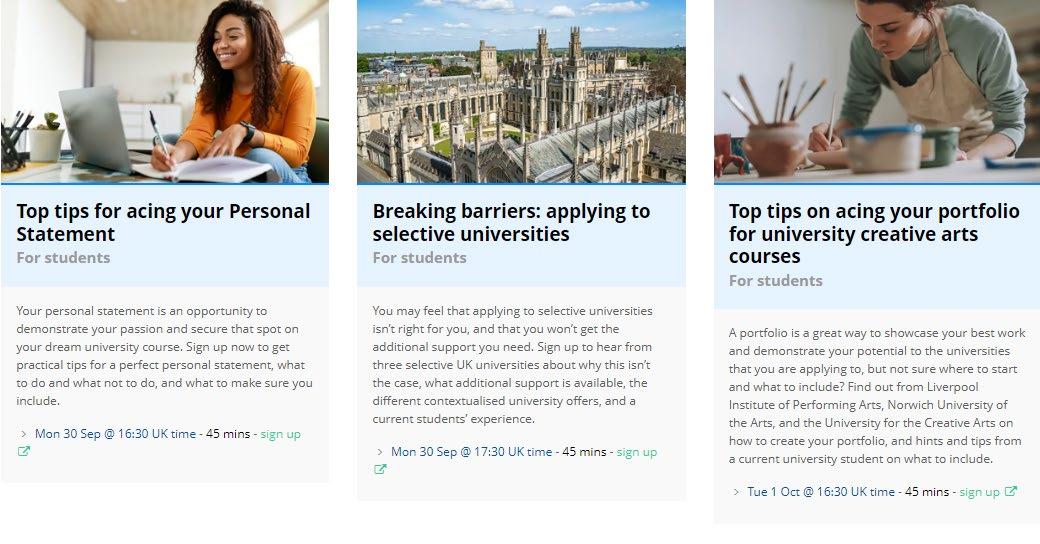1040x544 pixels.
Task: Click the 'Breaking barriers: applying to selective universities' heading
Action: click(511, 222)
